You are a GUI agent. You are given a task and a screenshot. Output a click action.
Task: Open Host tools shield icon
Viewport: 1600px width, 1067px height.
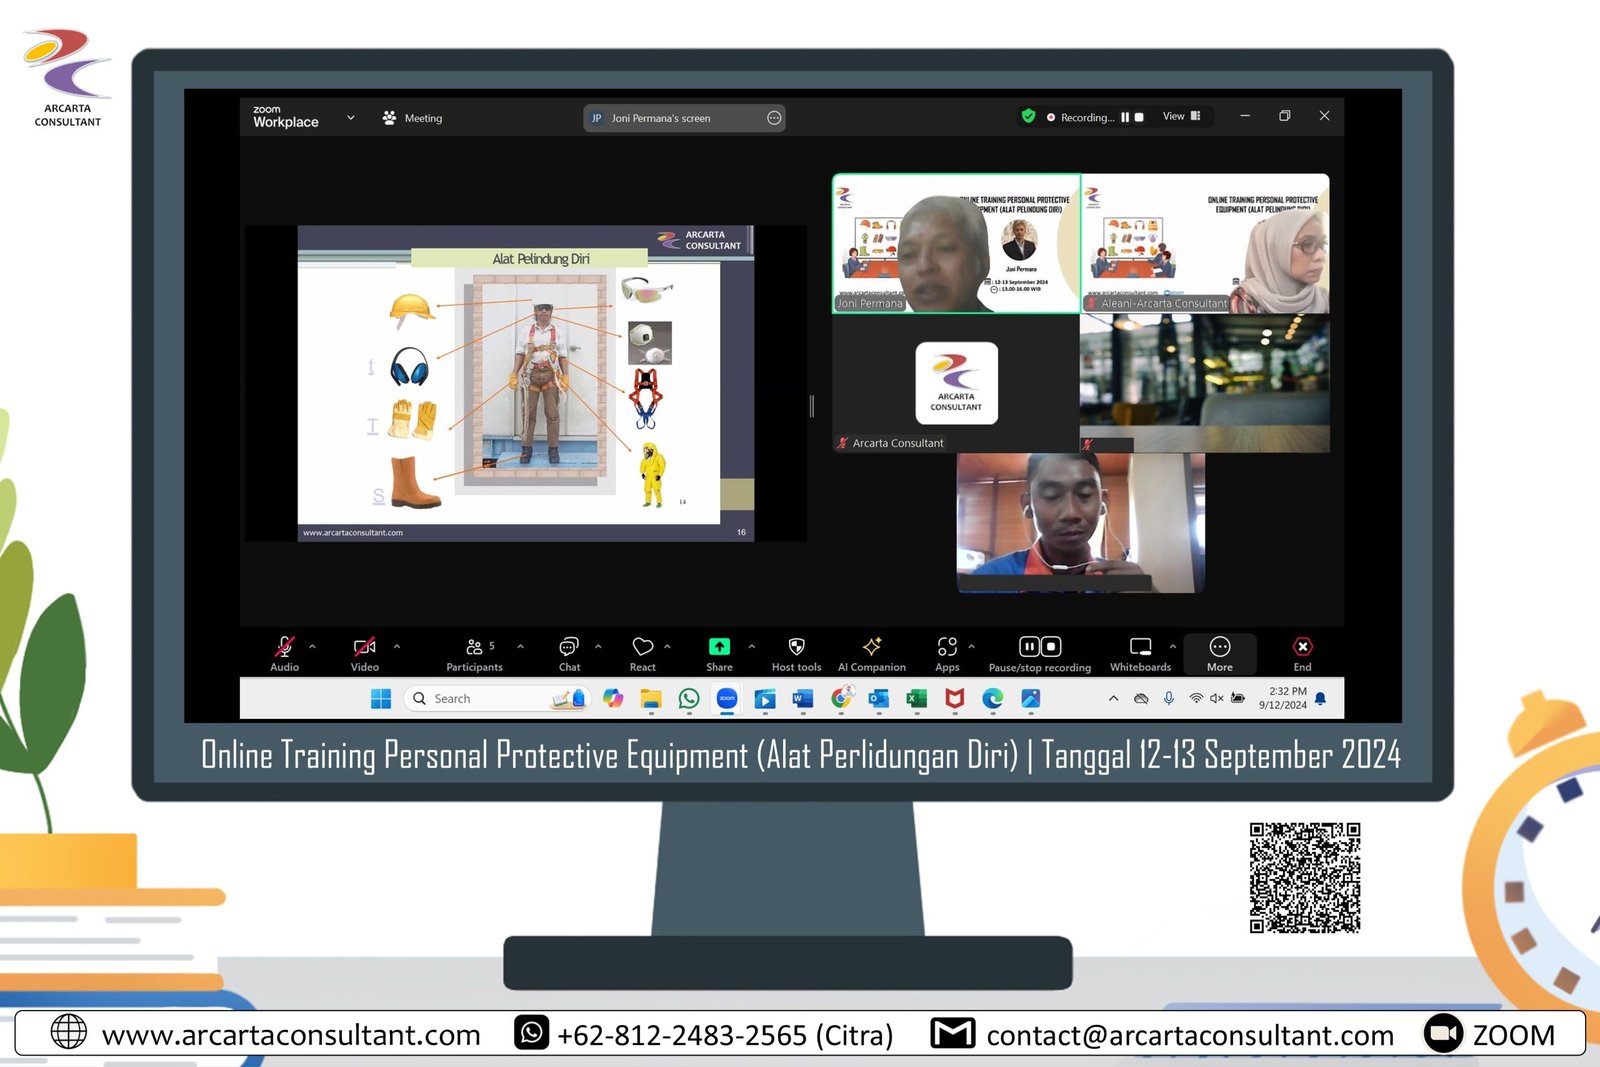point(796,648)
